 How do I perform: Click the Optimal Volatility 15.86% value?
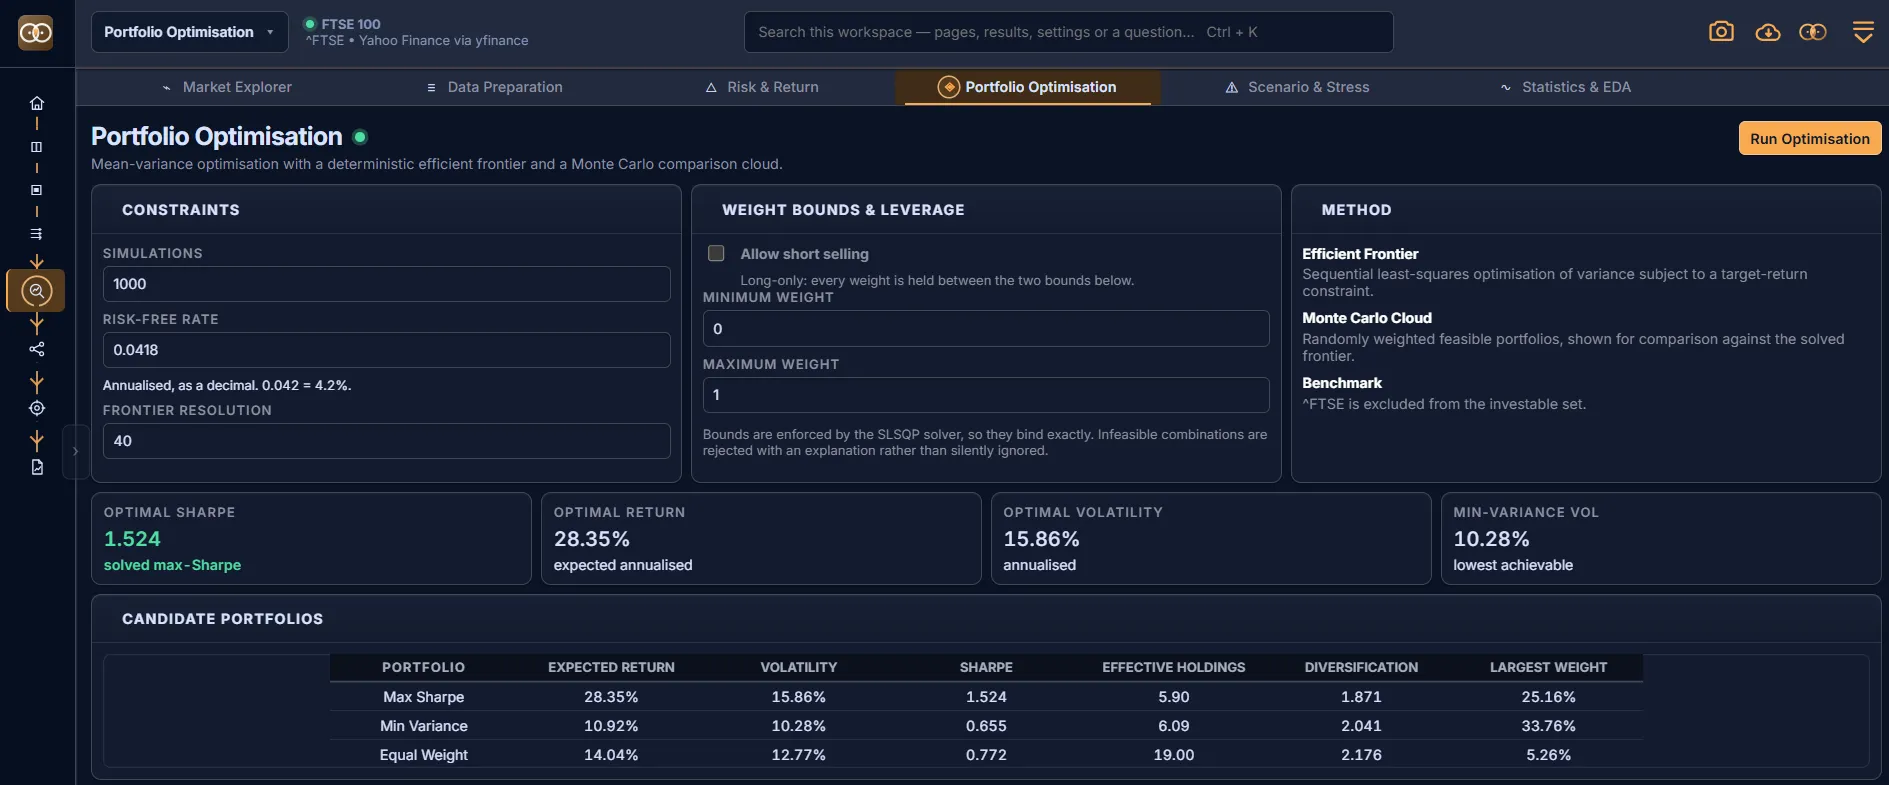coord(1041,539)
